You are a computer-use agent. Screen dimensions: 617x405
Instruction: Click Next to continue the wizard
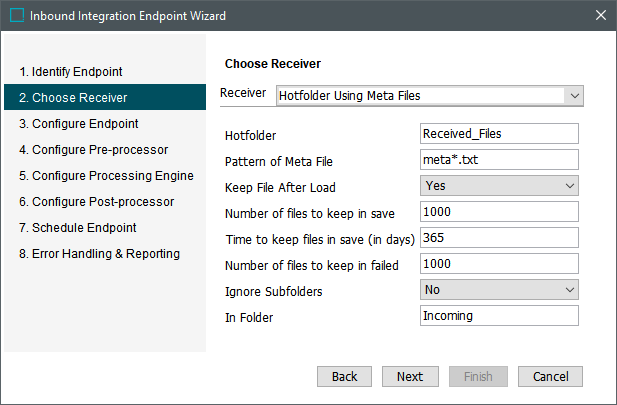pyautogui.click(x=409, y=377)
